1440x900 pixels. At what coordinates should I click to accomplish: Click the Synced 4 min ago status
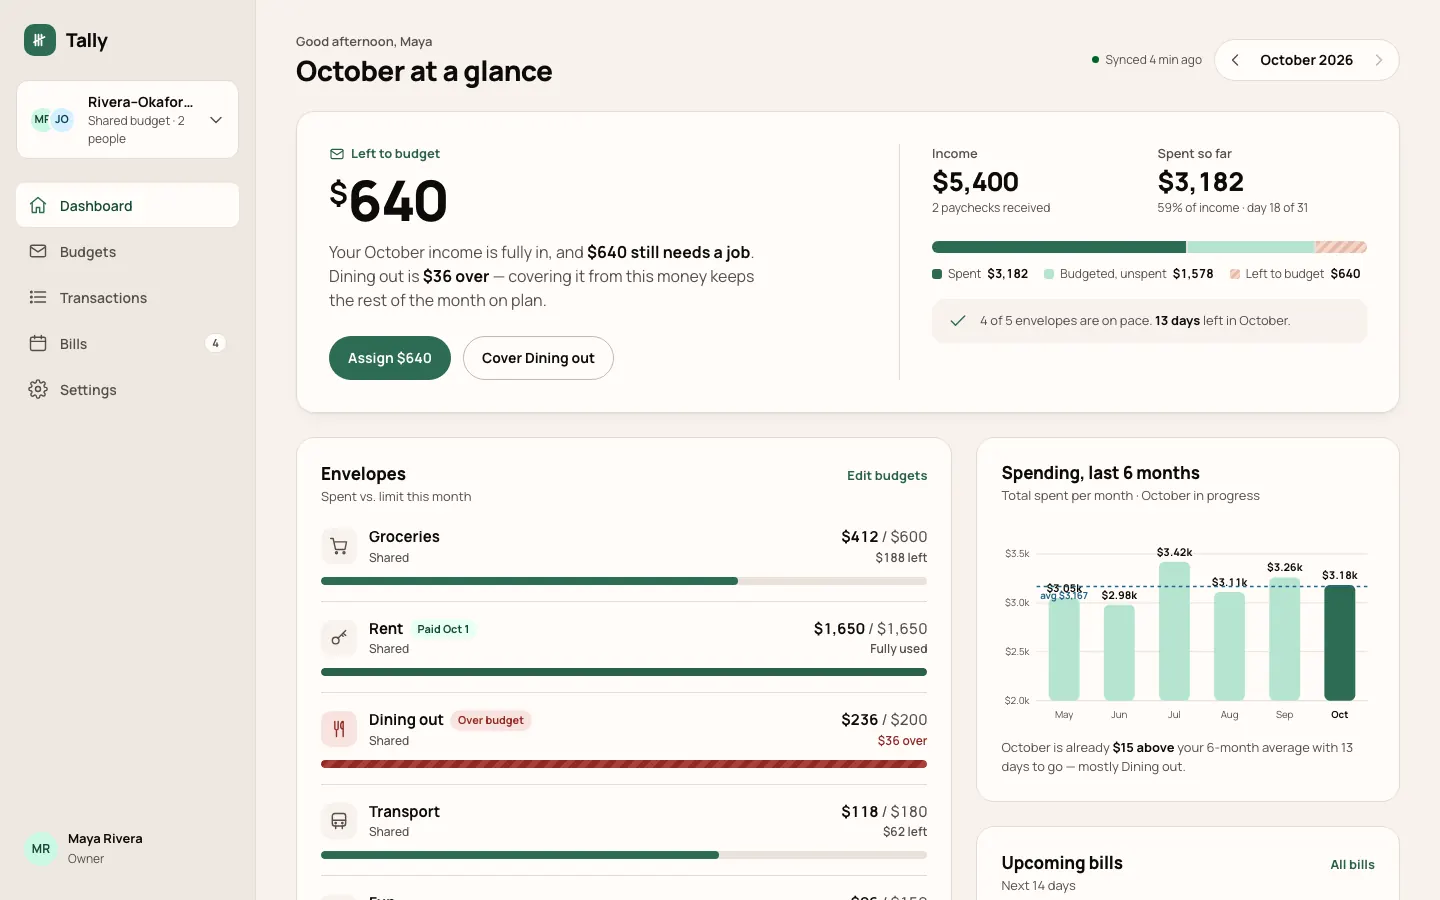pos(1147,60)
